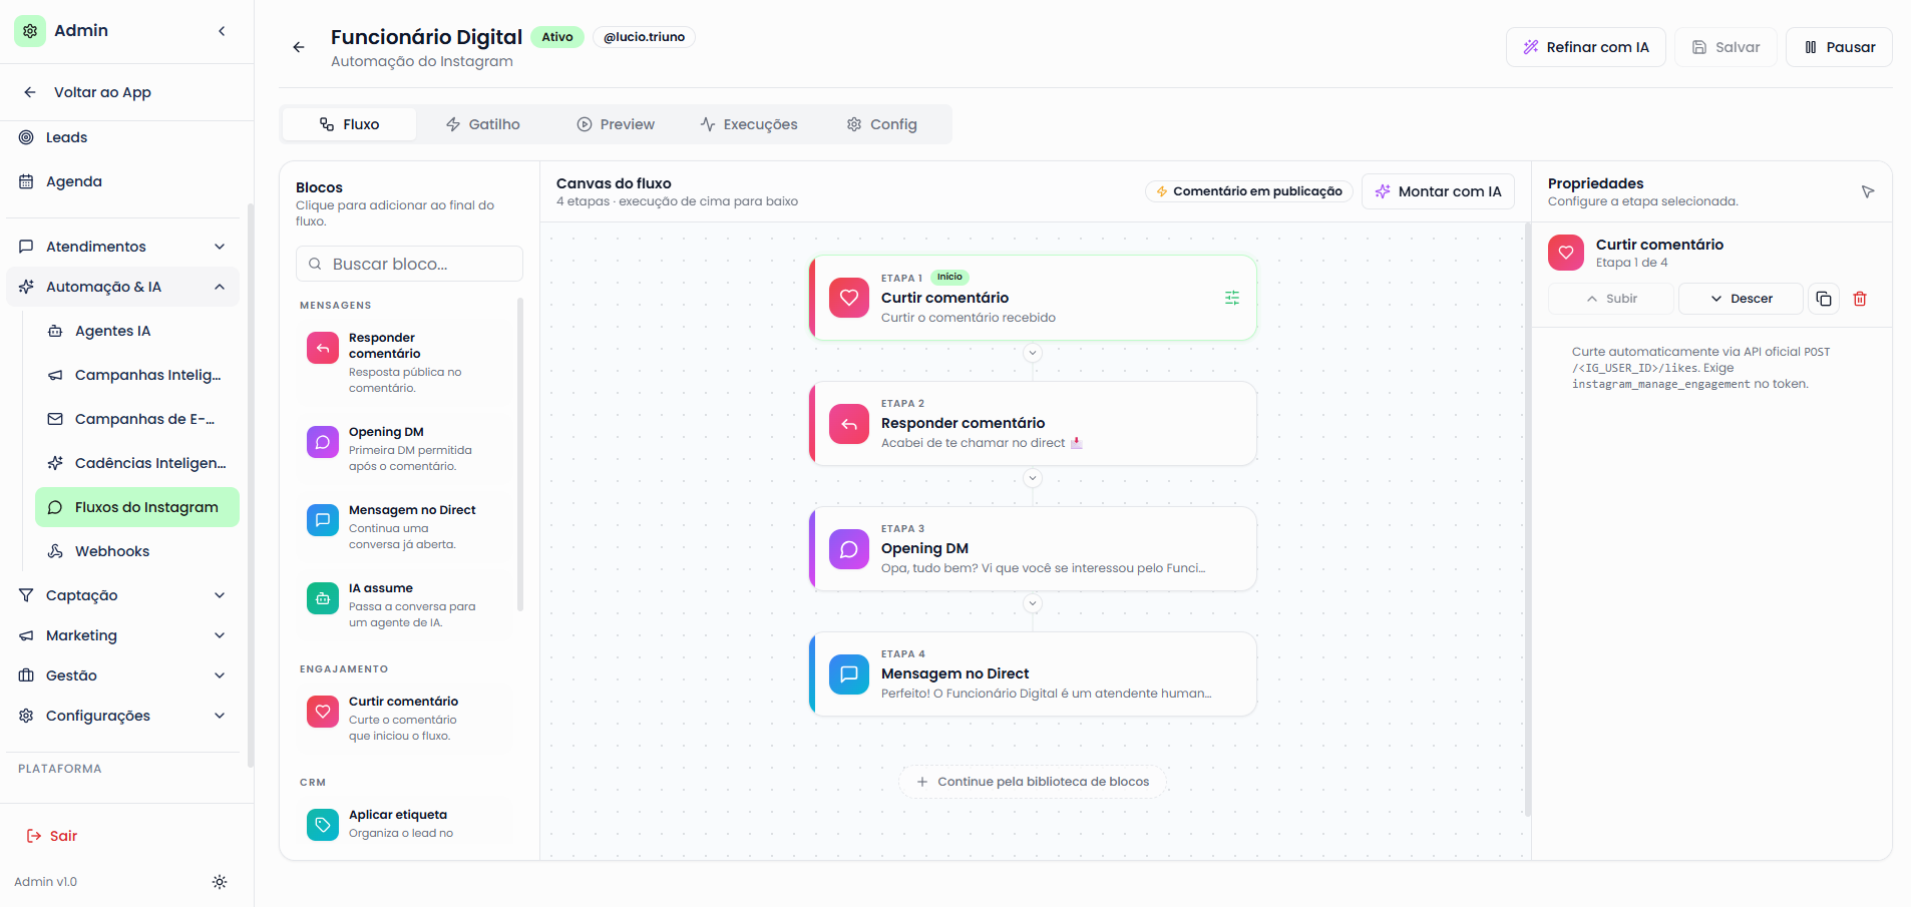1911x907 pixels.
Task: Toggle theme with sun icon
Action: (220, 882)
